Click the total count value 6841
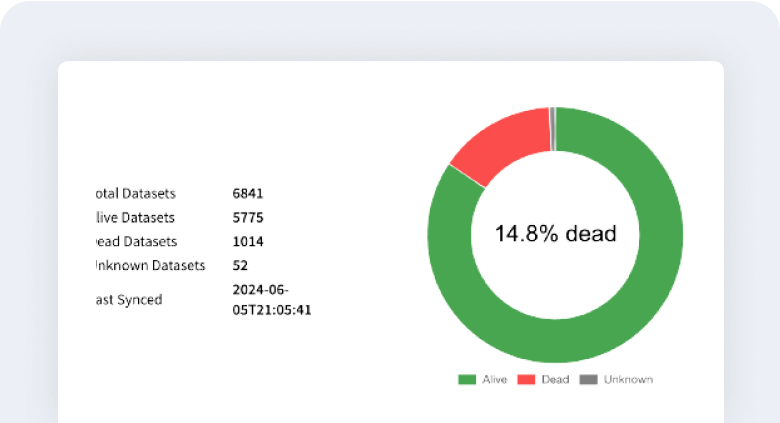780x423 pixels. (x=248, y=193)
